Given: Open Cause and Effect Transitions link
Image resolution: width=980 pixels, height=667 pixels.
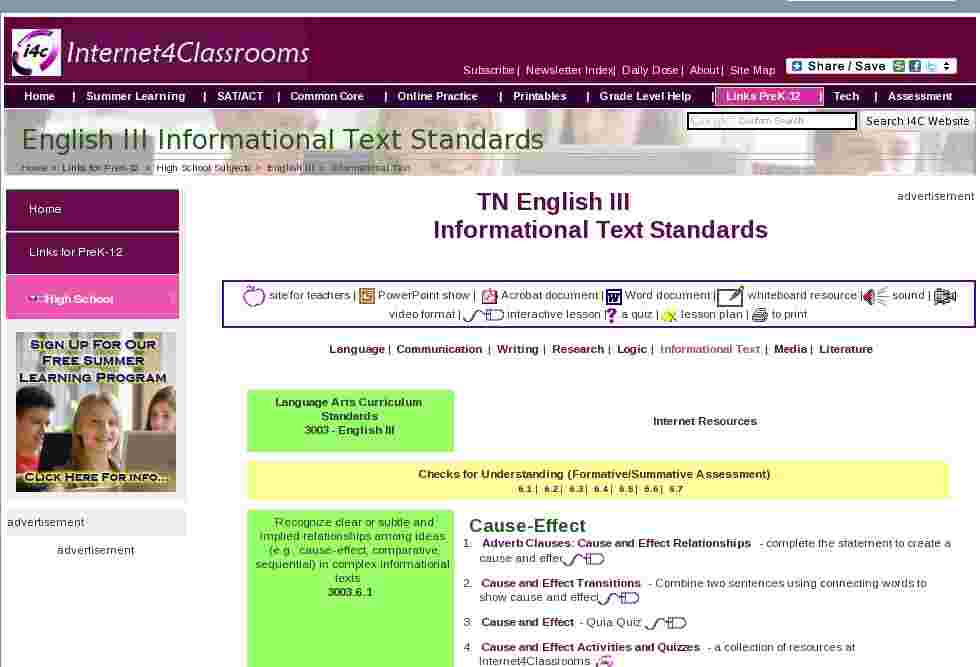Looking at the screenshot, I should click(x=561, y=583).
